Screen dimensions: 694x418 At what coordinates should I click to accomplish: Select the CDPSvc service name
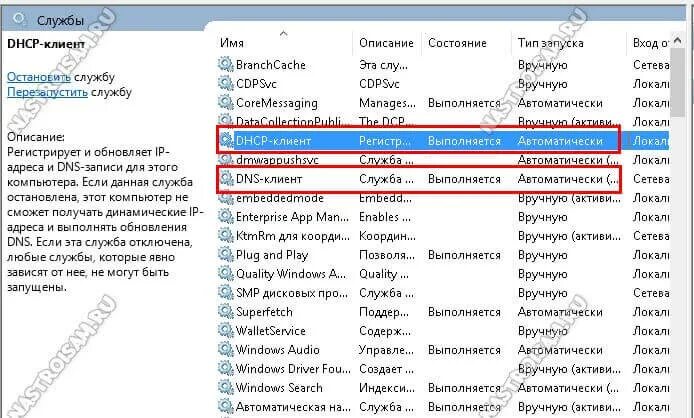click(256, 84)
